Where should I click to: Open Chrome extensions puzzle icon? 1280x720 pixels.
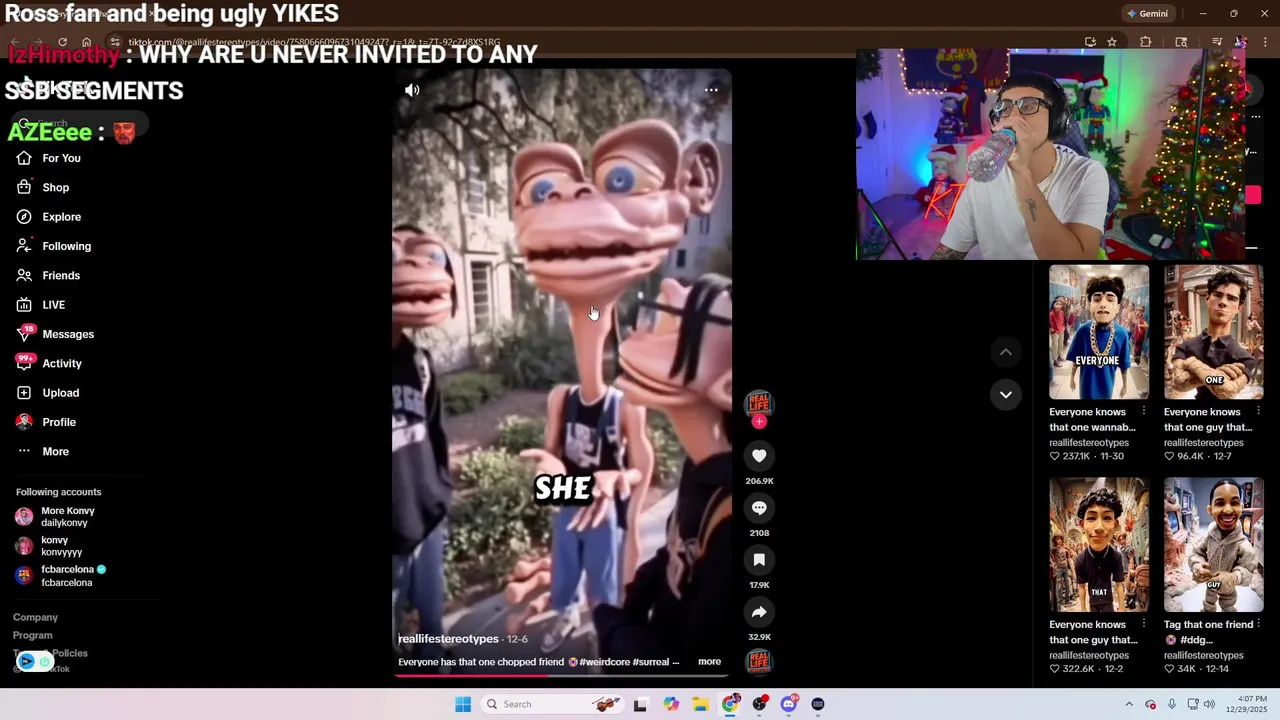(x=1146, y=42)
